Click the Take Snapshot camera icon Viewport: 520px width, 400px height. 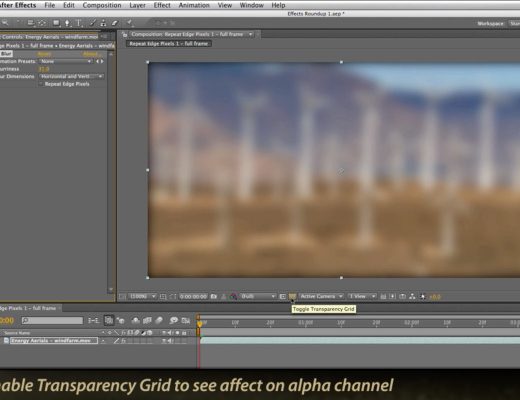(x=214, y=296)
